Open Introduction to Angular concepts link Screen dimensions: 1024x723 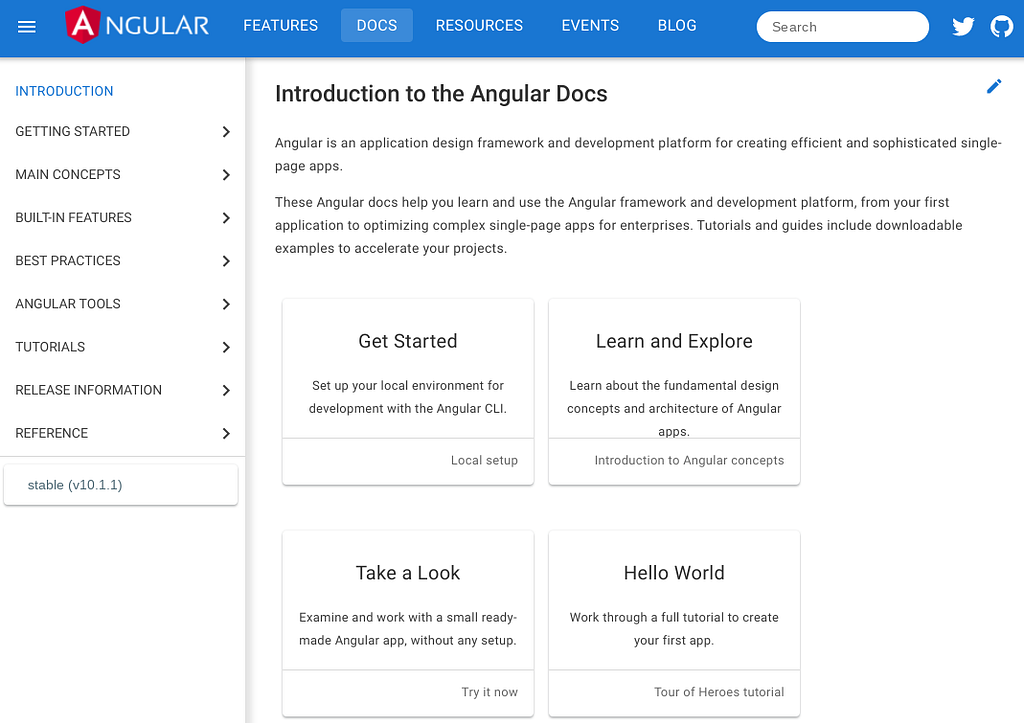click(x=689, y=460)
